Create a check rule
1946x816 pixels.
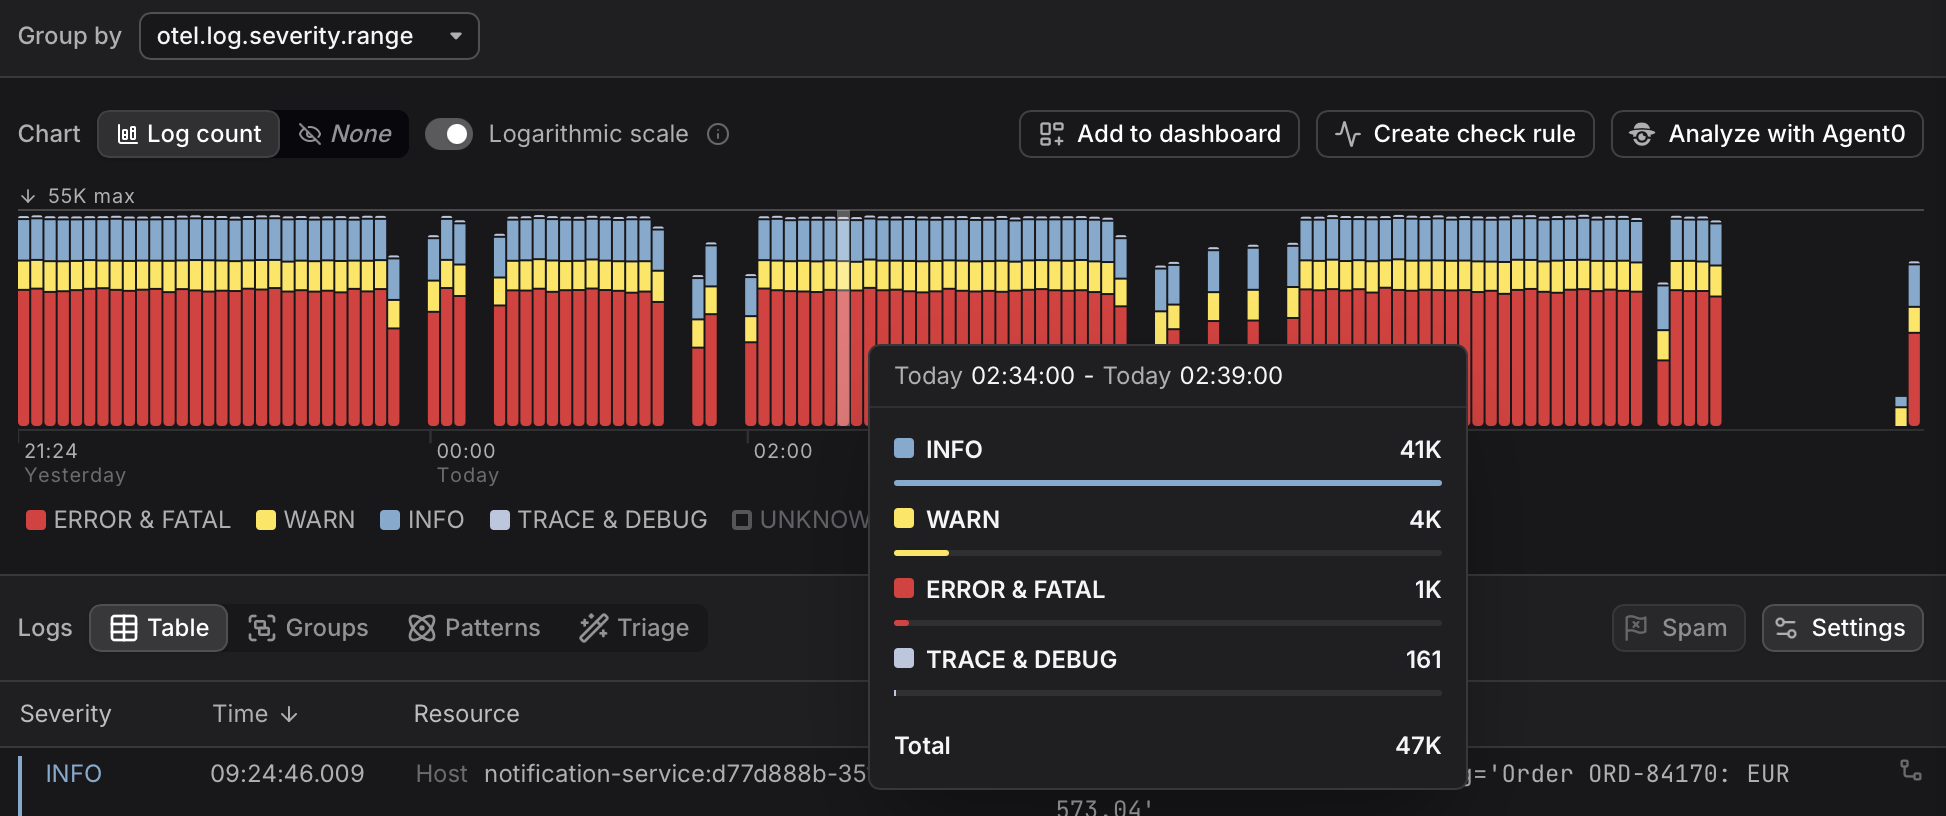(1454, 134)
